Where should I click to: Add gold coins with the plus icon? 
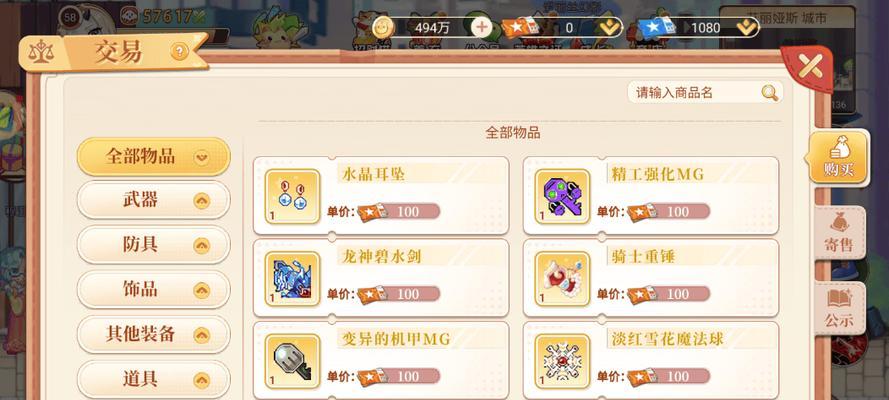(482, 27)
